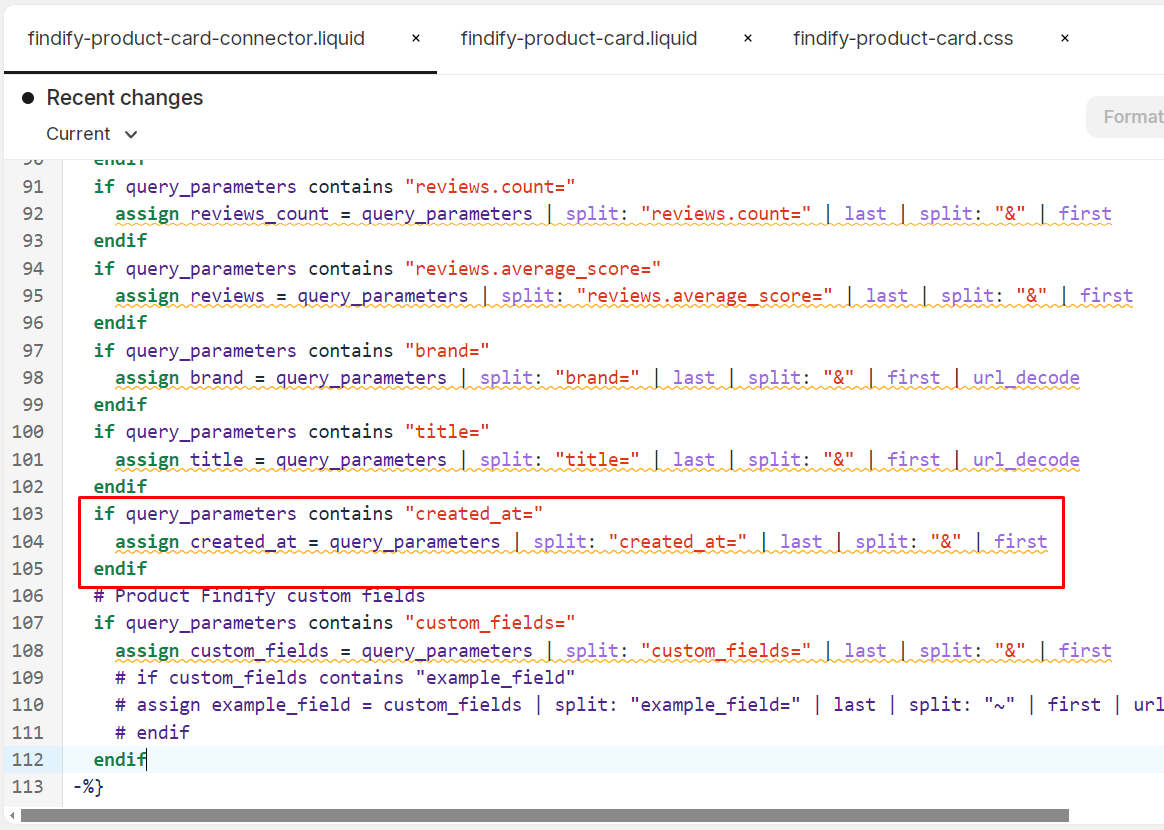Place cursor at endif on line 112

point(120,759)
